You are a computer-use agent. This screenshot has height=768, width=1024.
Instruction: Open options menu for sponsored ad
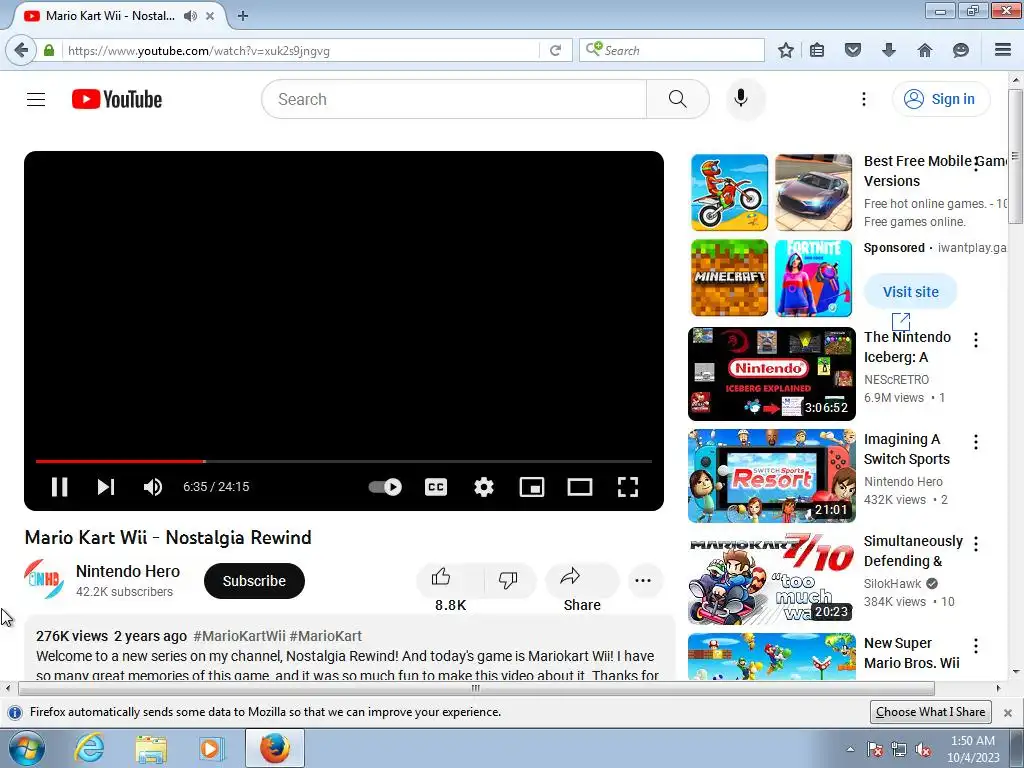(x=976, y=164)
